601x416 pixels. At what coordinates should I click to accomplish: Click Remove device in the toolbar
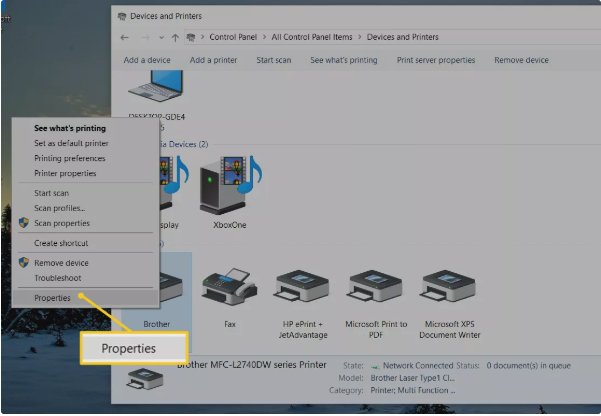(521, 60)
